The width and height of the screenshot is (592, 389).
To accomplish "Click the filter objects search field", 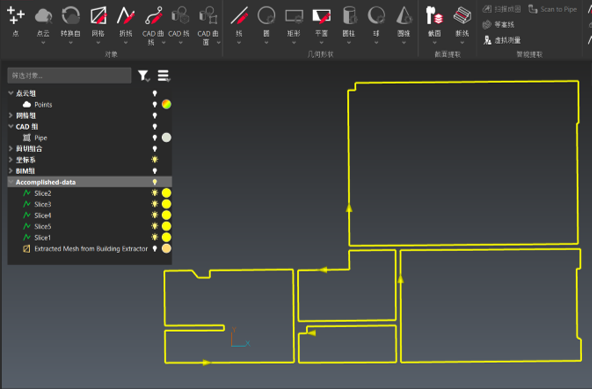I will 69,76.
